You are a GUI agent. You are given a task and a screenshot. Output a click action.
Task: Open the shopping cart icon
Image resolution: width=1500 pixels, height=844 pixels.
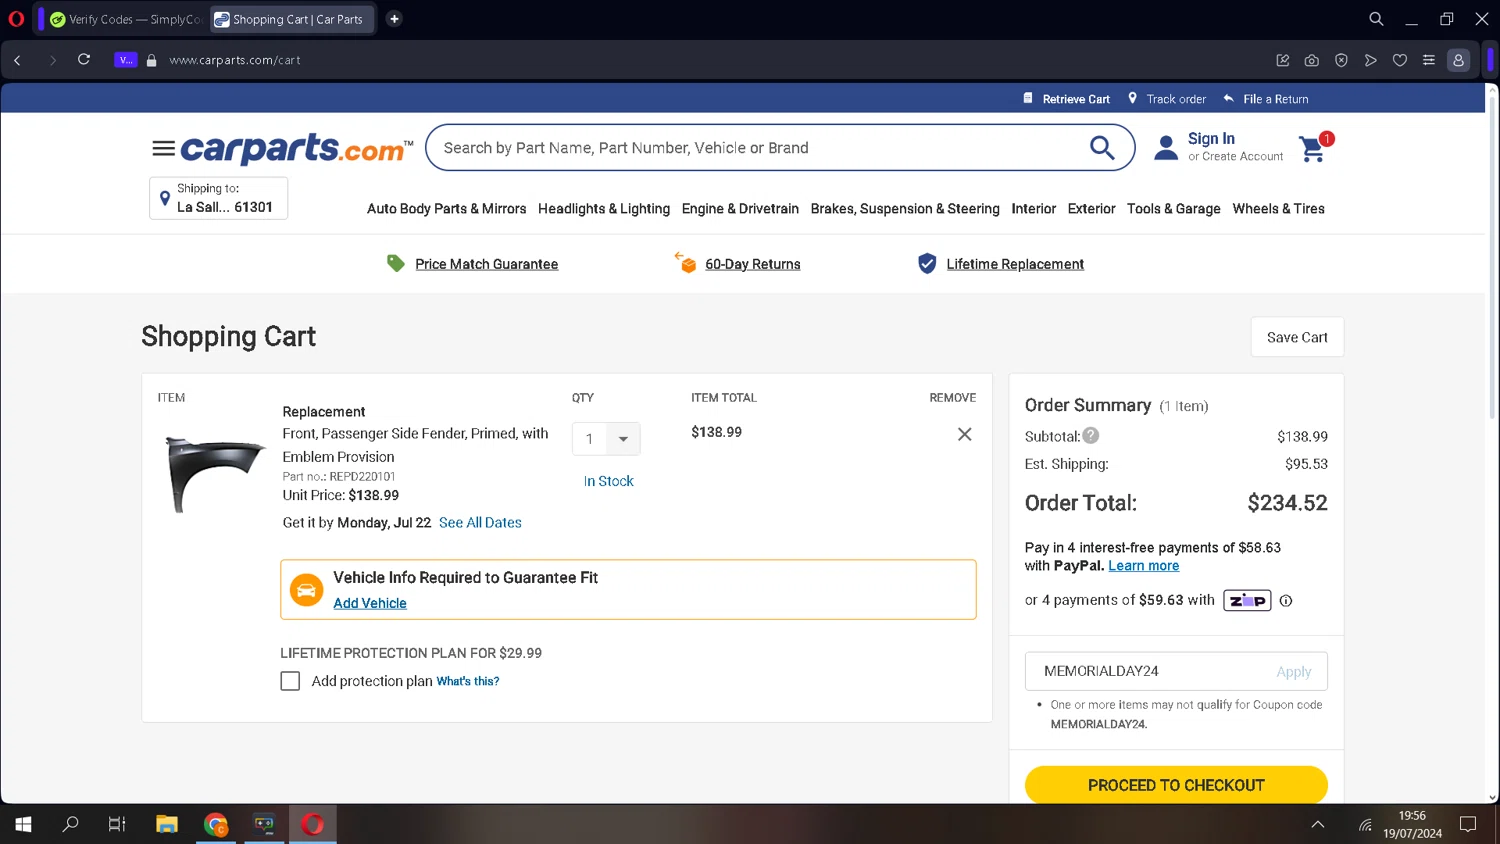[x=1314, y=148]
